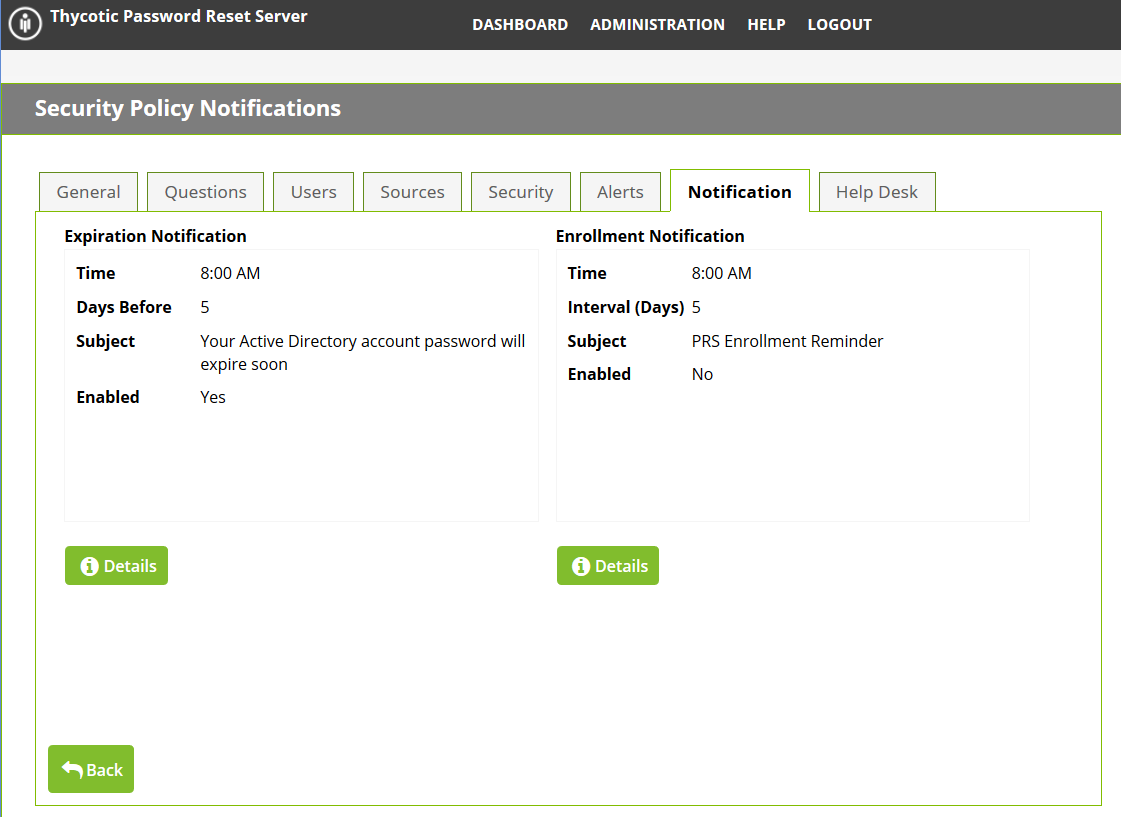View the Alerts tab
Viewport: 1121px width, 817px height.
point(620,192)
